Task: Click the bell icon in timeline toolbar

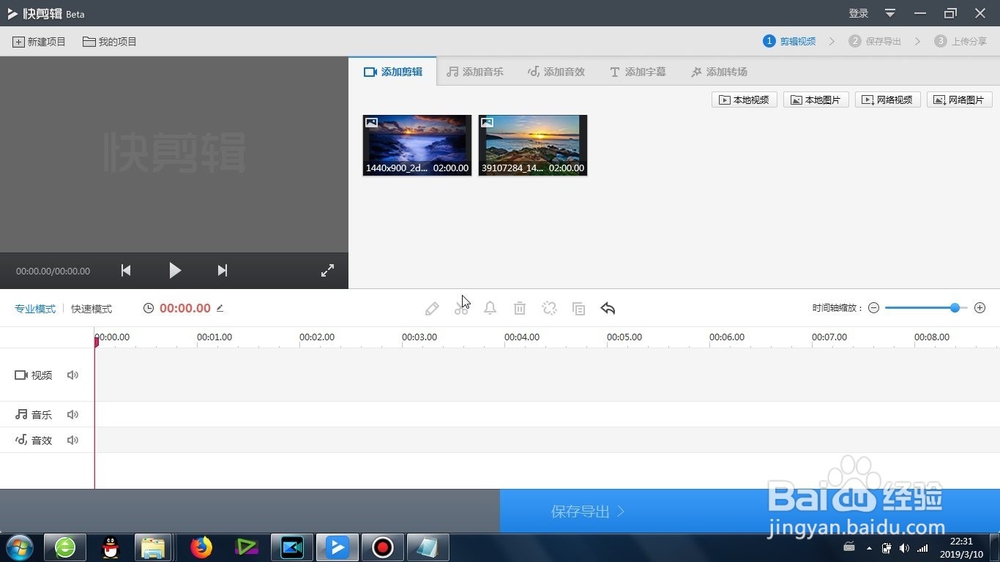Action: [490, 309]
